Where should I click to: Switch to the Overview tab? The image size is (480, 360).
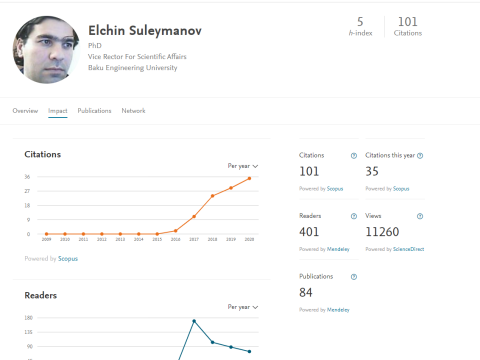point(25,111)
